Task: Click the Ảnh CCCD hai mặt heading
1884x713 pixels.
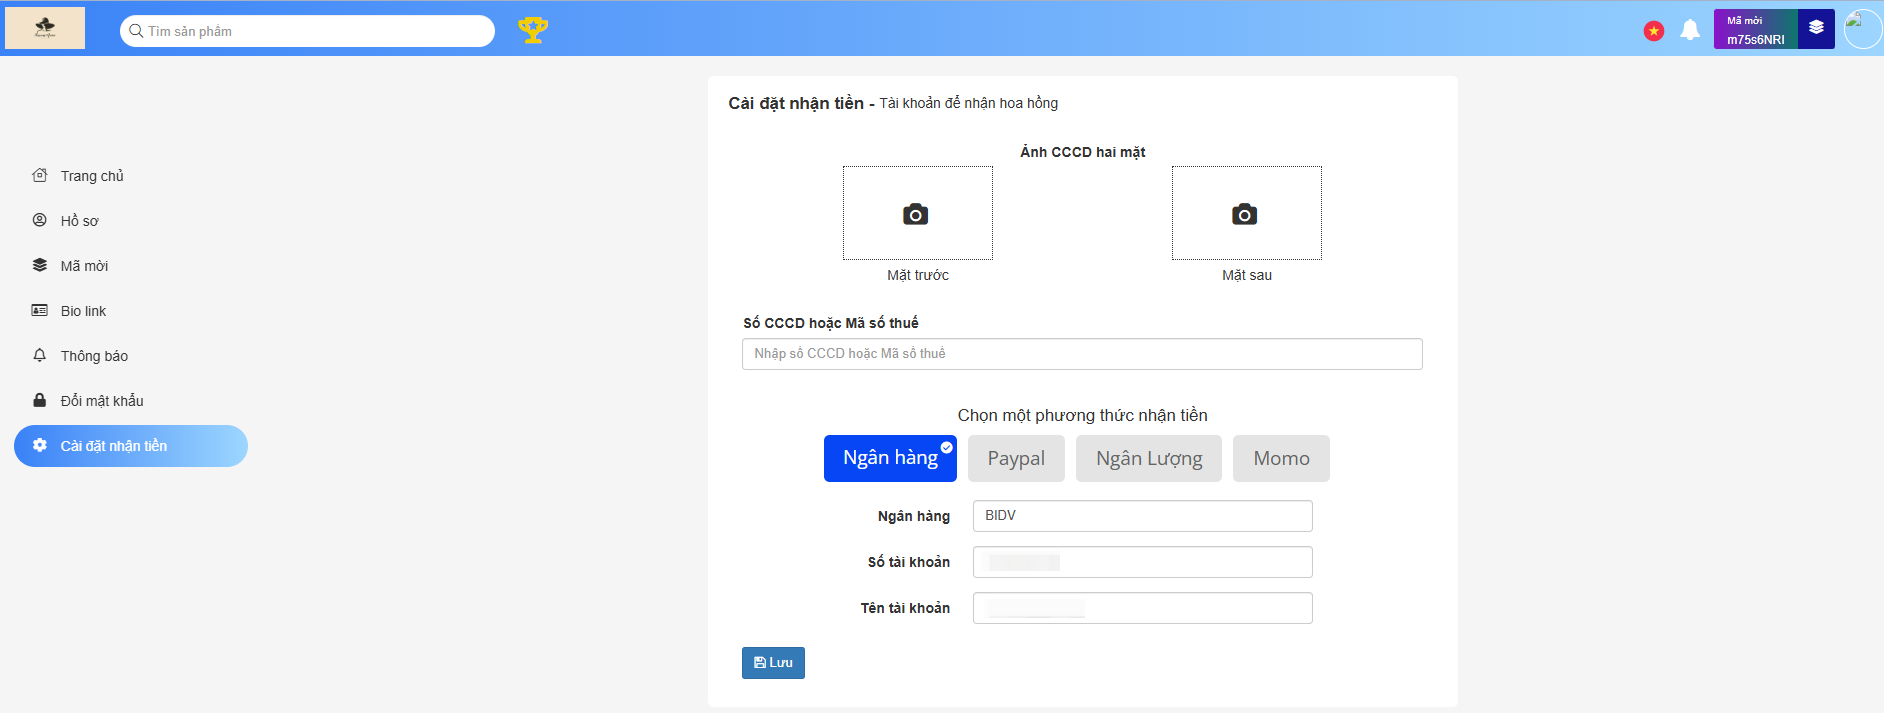Action: point(1082,152)
